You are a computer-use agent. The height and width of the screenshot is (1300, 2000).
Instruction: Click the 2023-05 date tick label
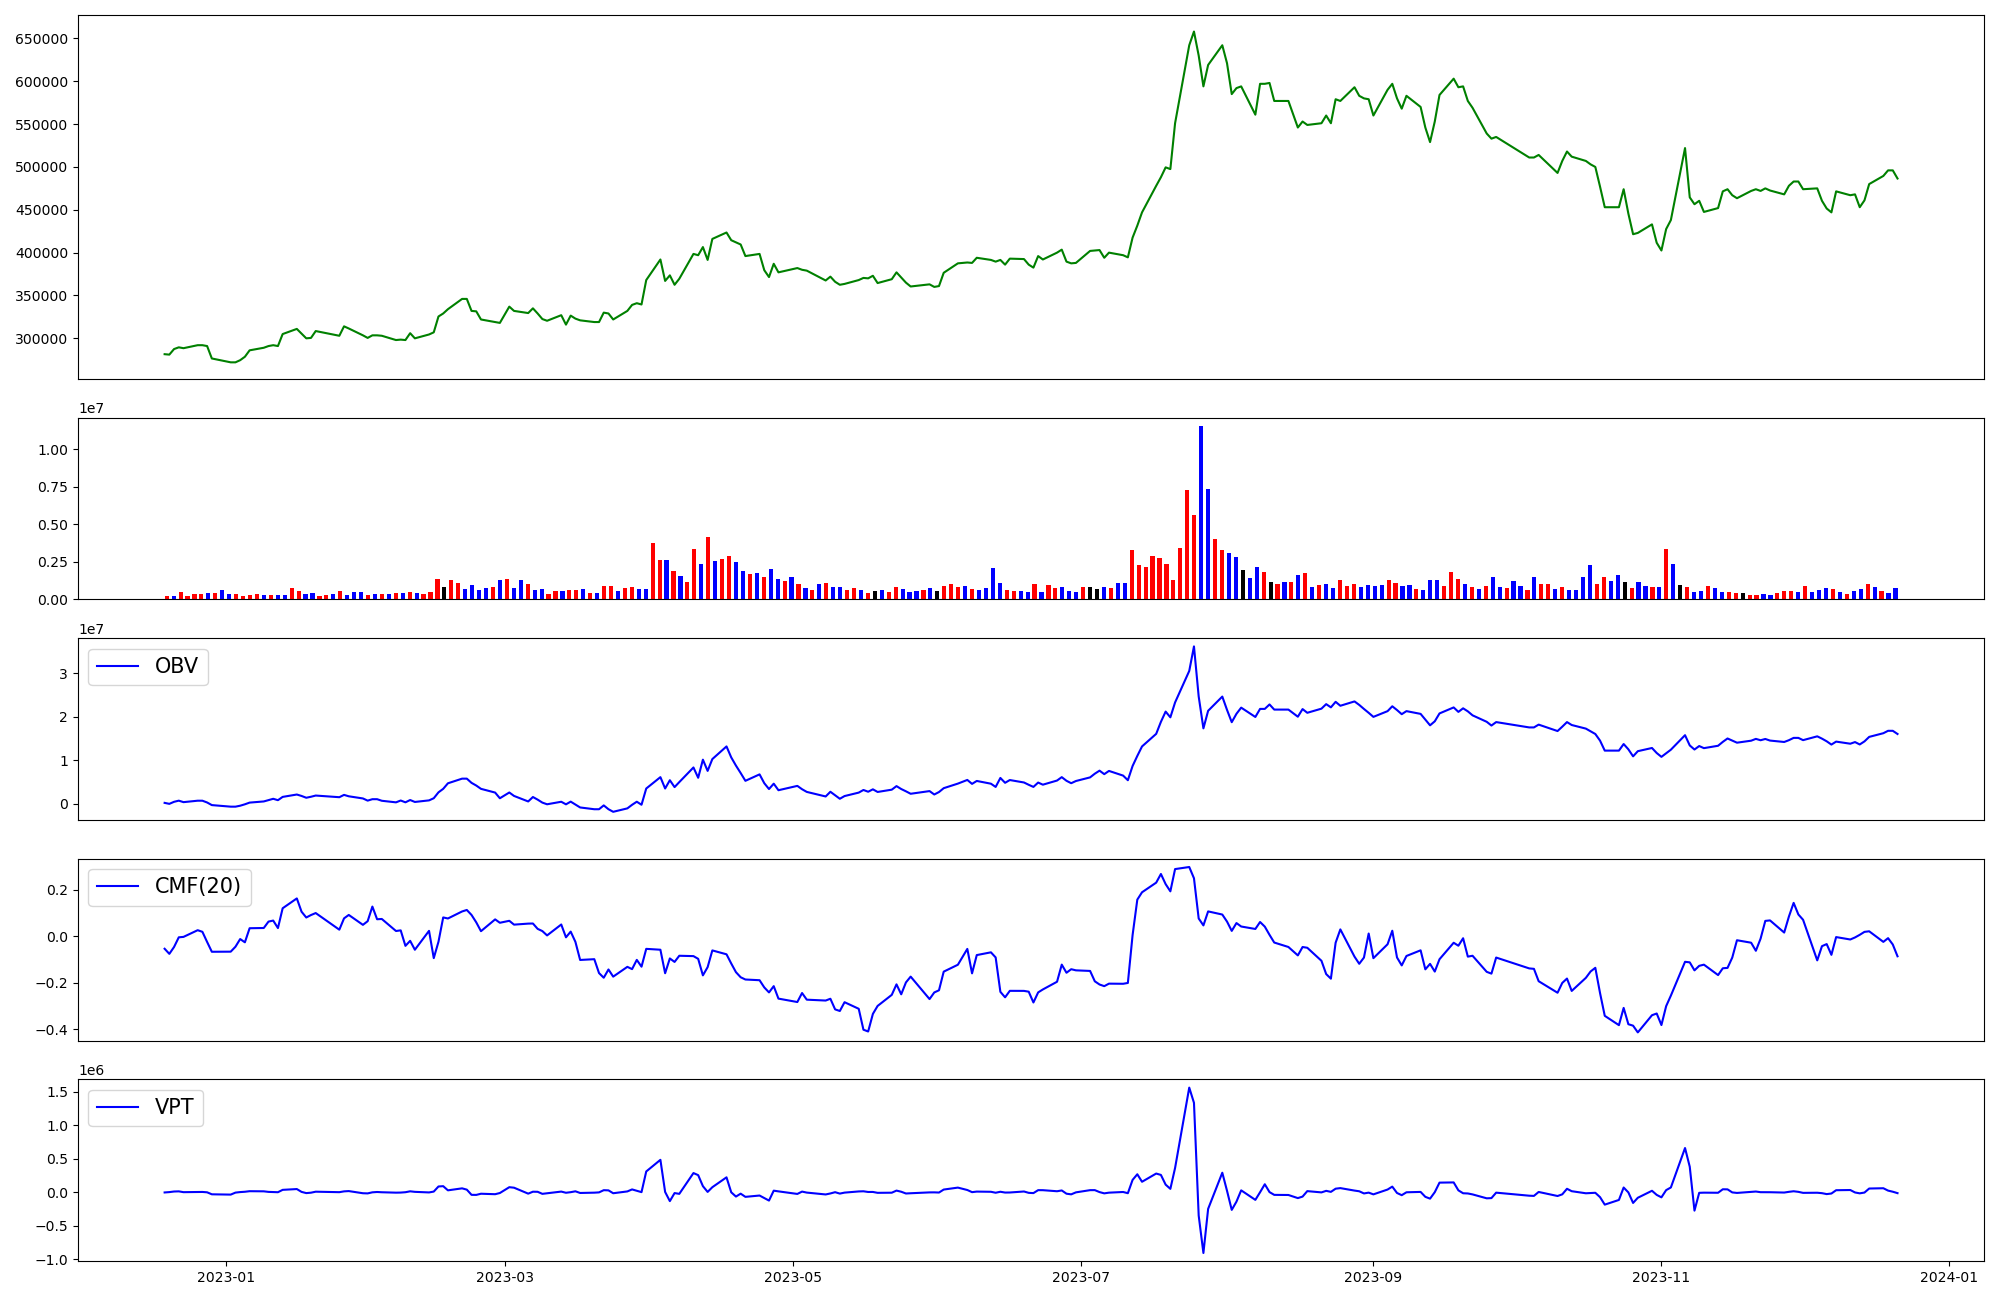[793, 1277]
